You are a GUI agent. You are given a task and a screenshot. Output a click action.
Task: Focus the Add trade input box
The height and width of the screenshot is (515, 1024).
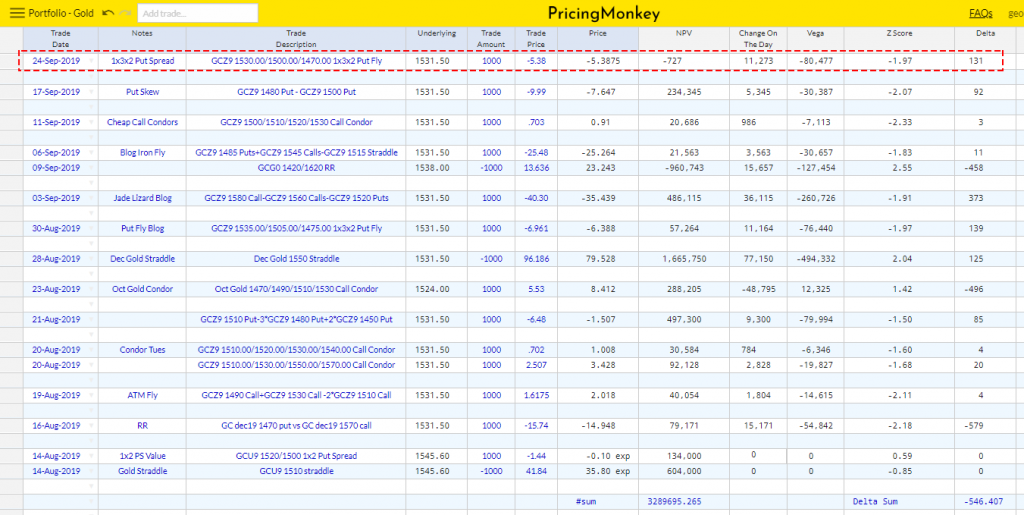198,13
